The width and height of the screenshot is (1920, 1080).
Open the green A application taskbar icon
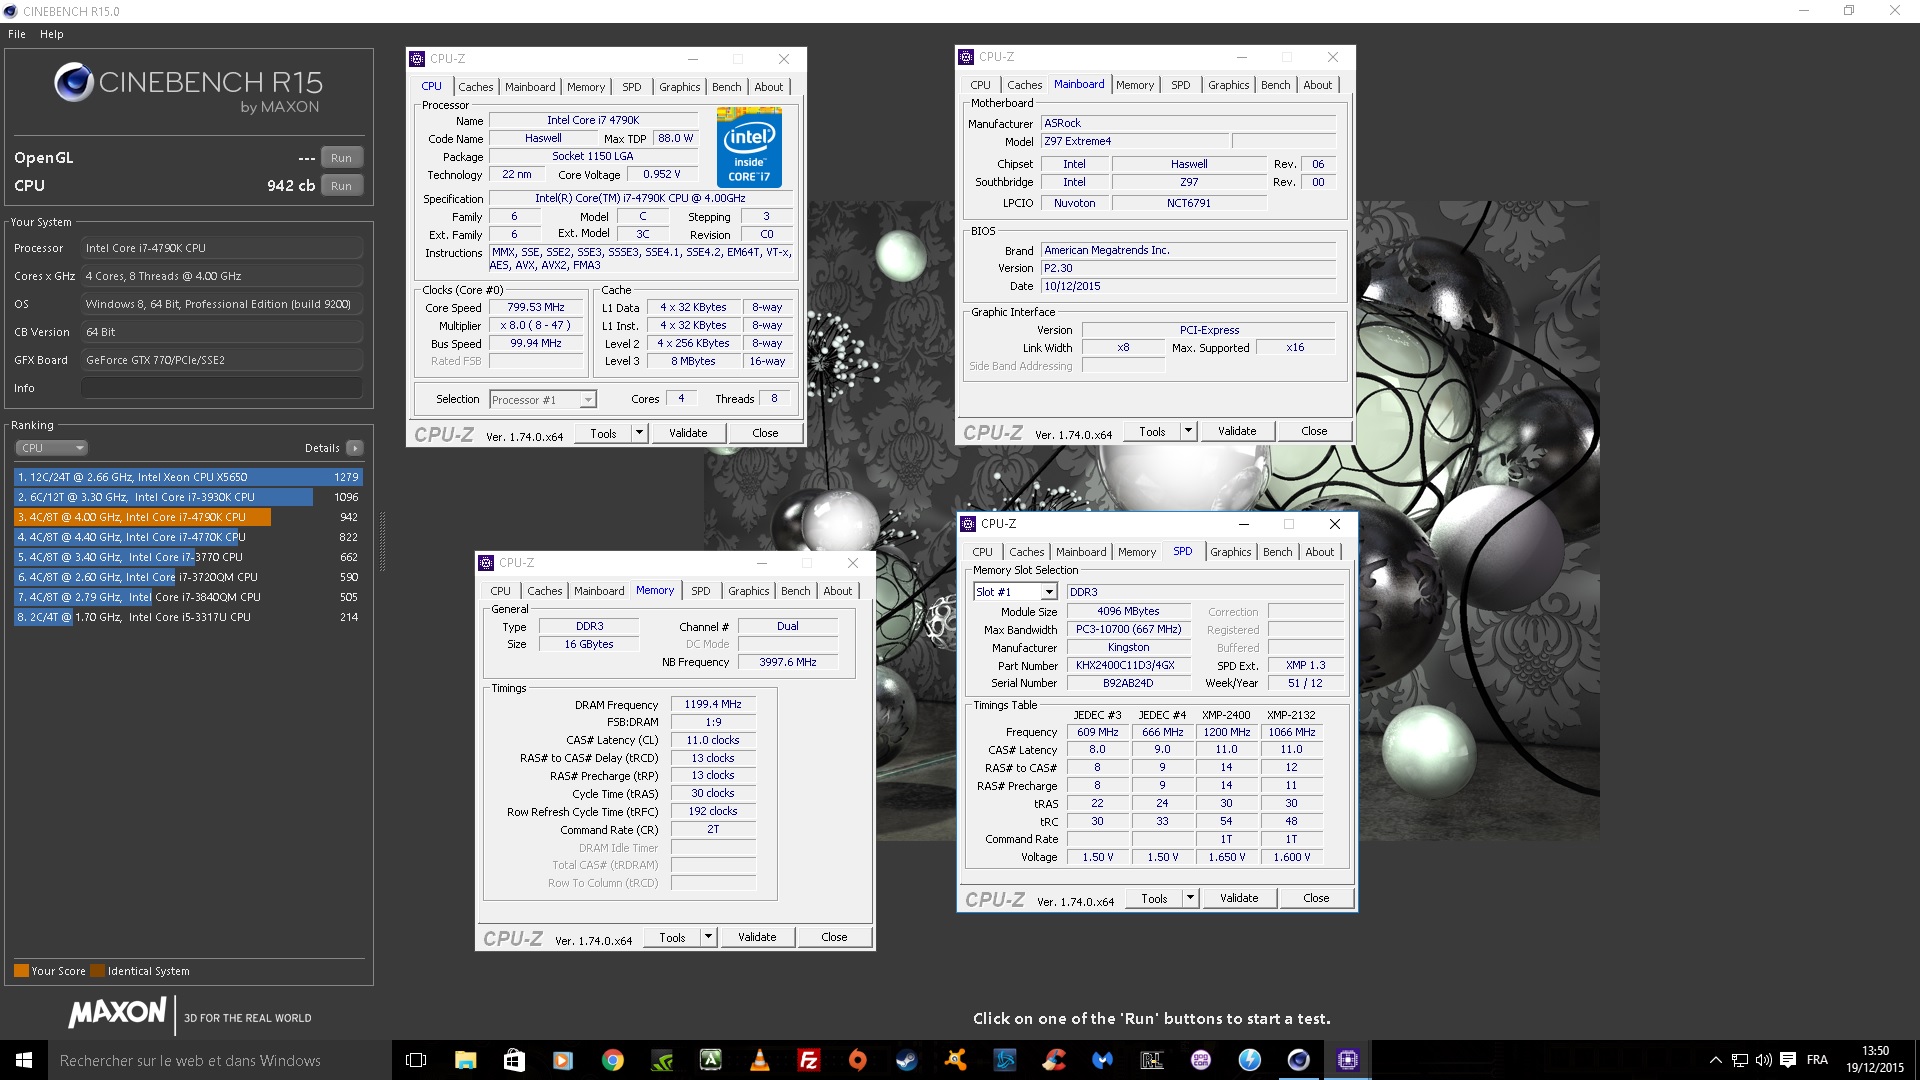pos(710,1060)
